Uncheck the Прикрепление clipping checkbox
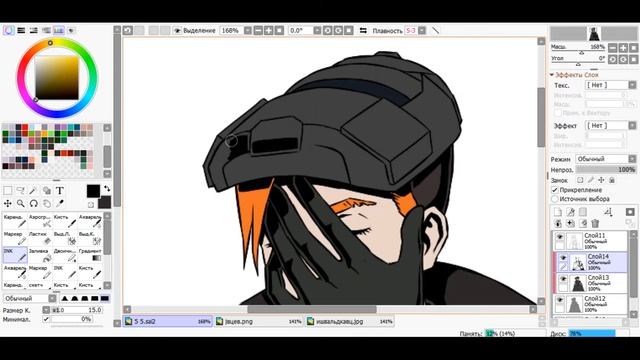Viewport: 640px width, 360px height. (555, 190)
